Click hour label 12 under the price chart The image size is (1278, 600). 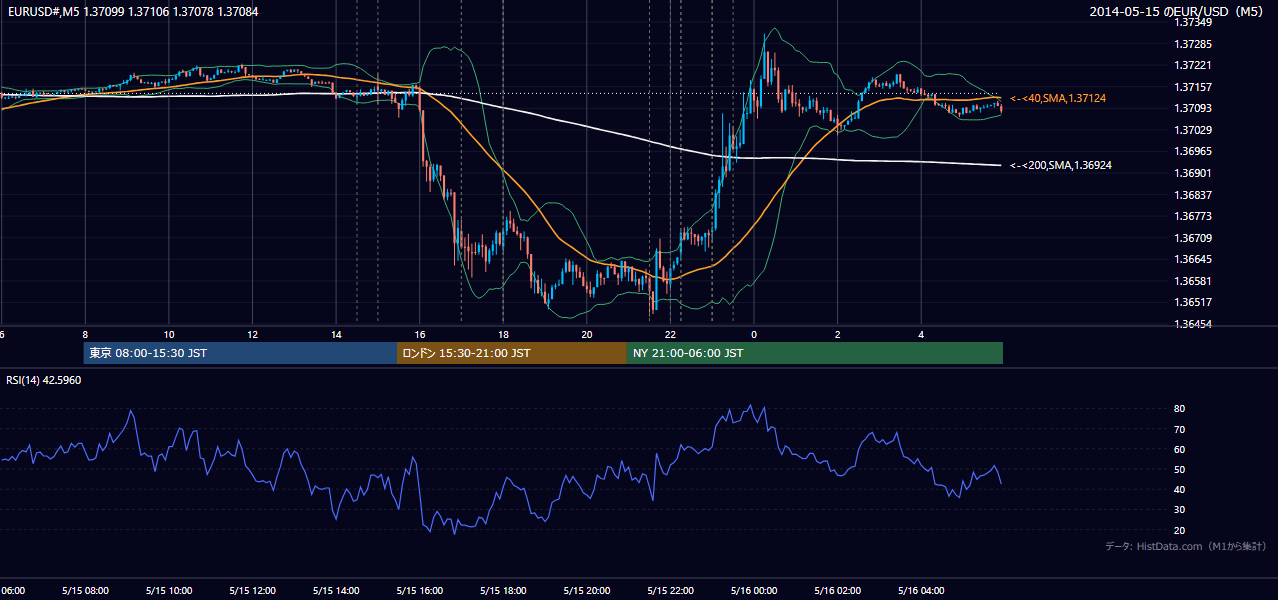click(252, 334)
